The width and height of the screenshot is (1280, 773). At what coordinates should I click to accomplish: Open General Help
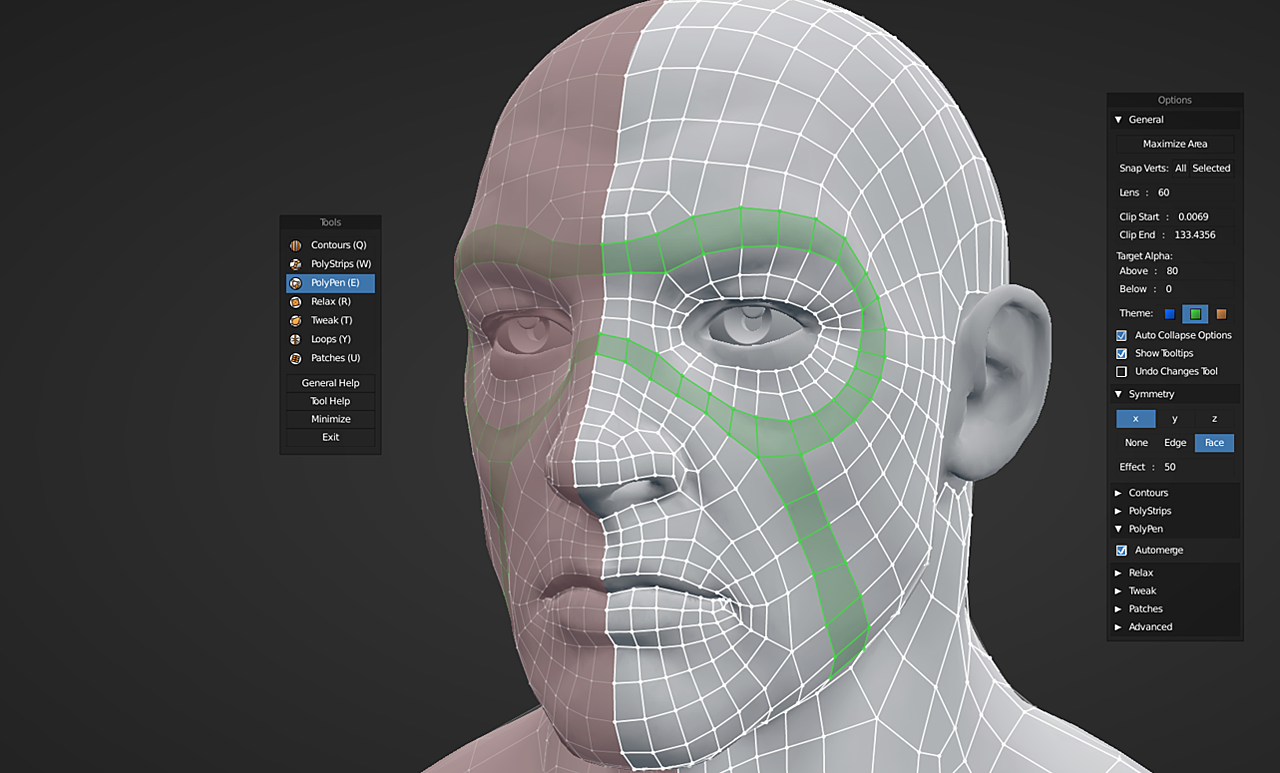pos(330,383)
